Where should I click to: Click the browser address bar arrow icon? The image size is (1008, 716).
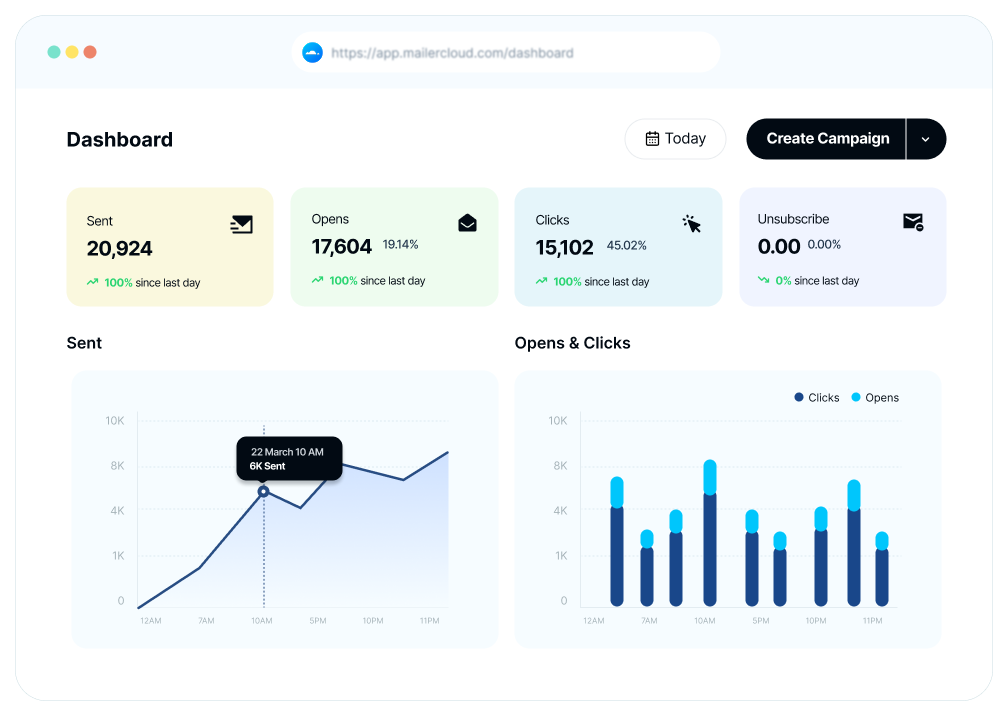pos(312,52)
